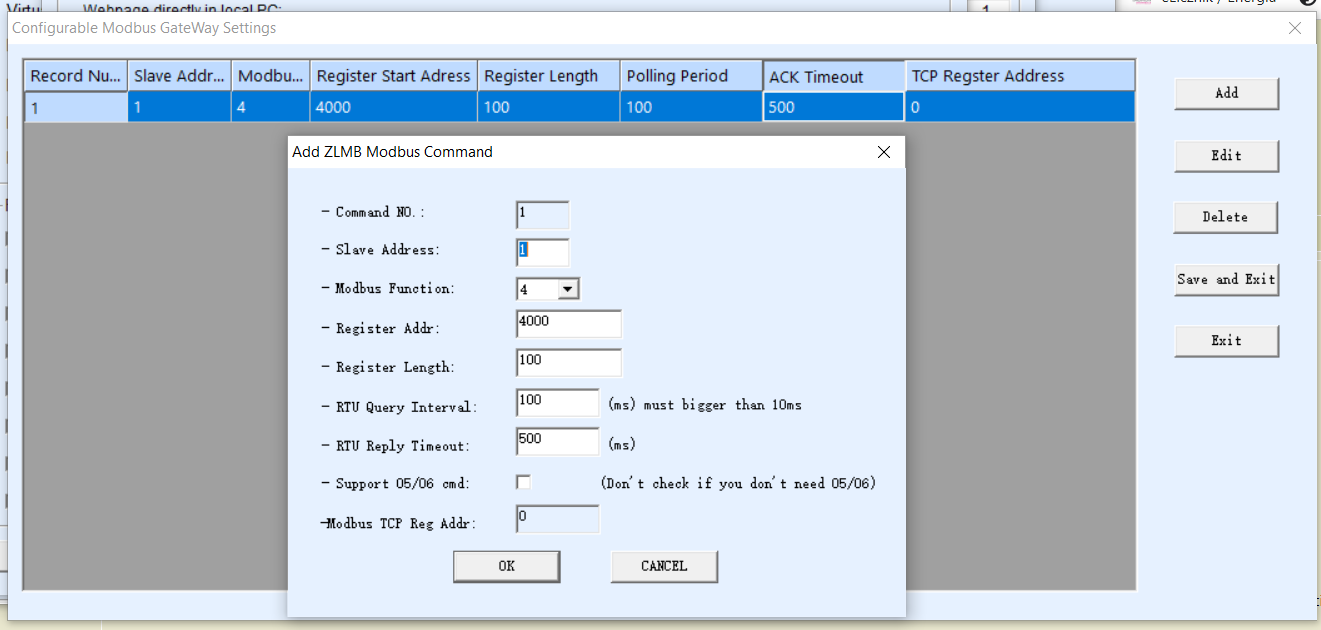
Task: Click the circular refresh icon top right
Action: tap(1307, 3)
